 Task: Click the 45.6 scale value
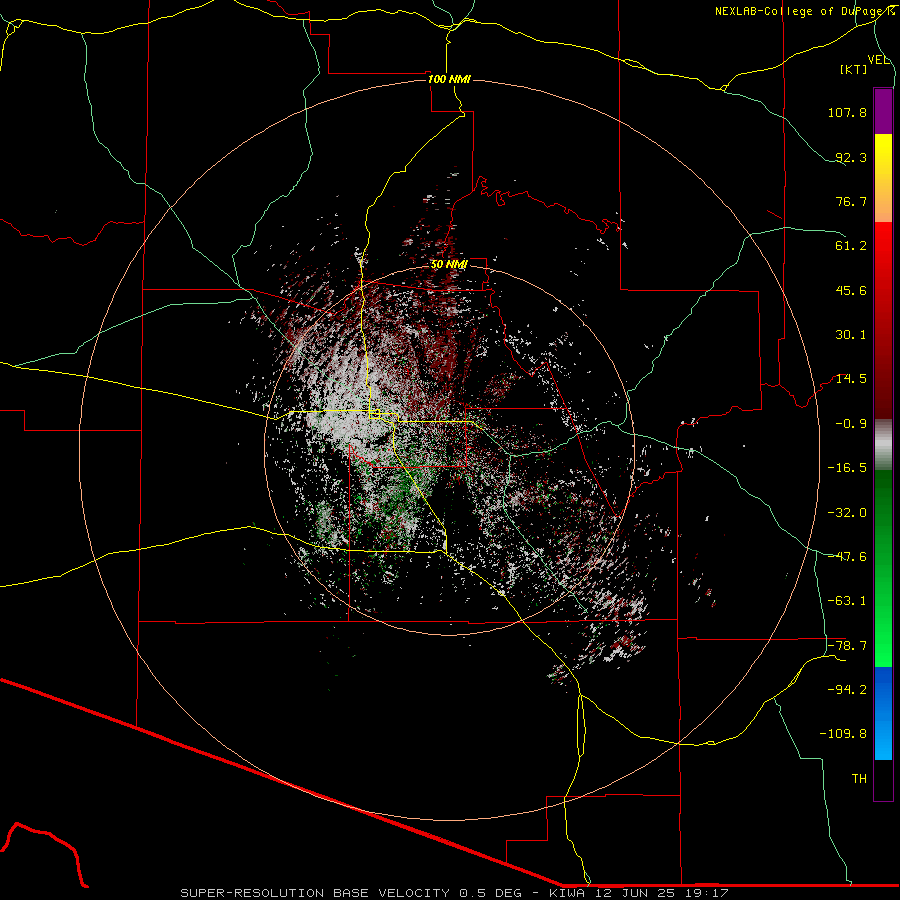pyautogui.click(x=851, y=290)
